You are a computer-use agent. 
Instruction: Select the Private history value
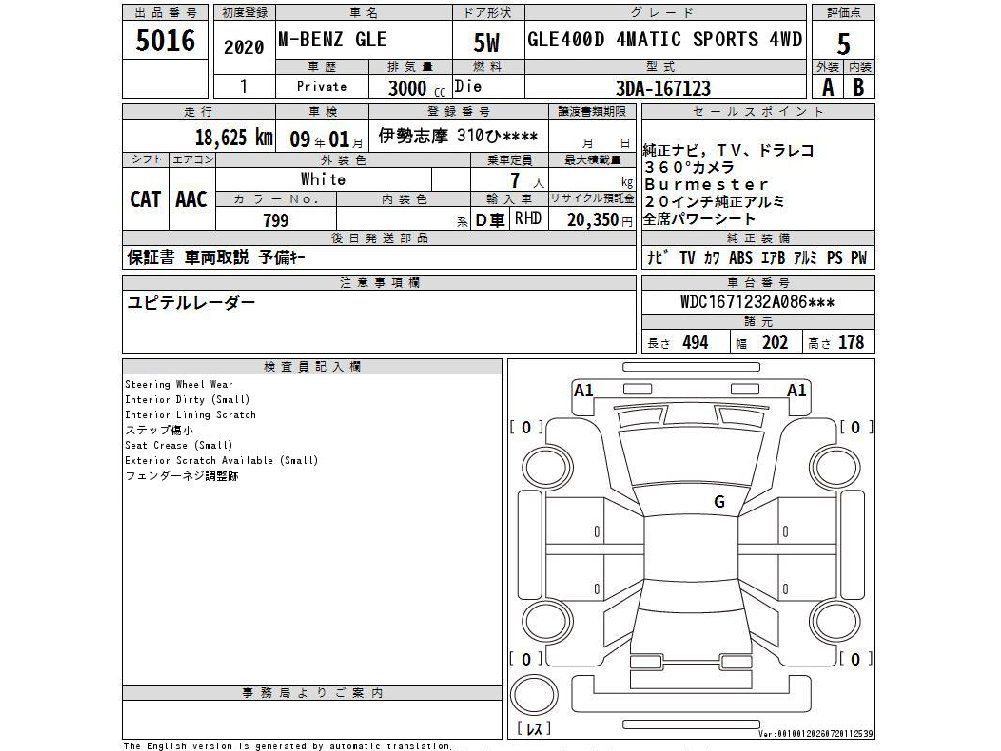tap(322, 86)
